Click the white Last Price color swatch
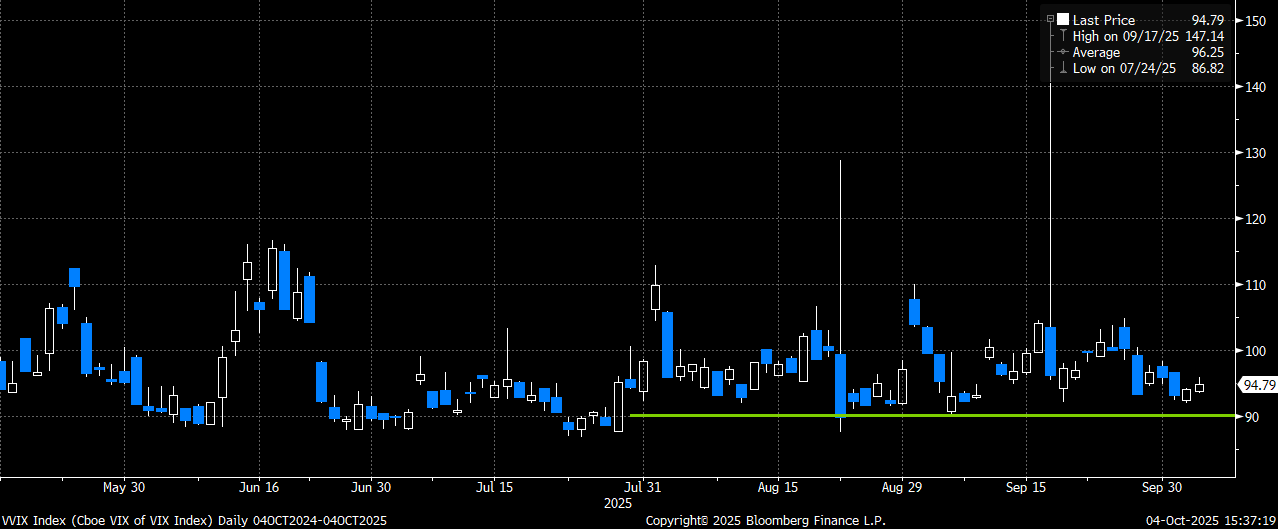1278x529 pixels. coord(1063,19)
